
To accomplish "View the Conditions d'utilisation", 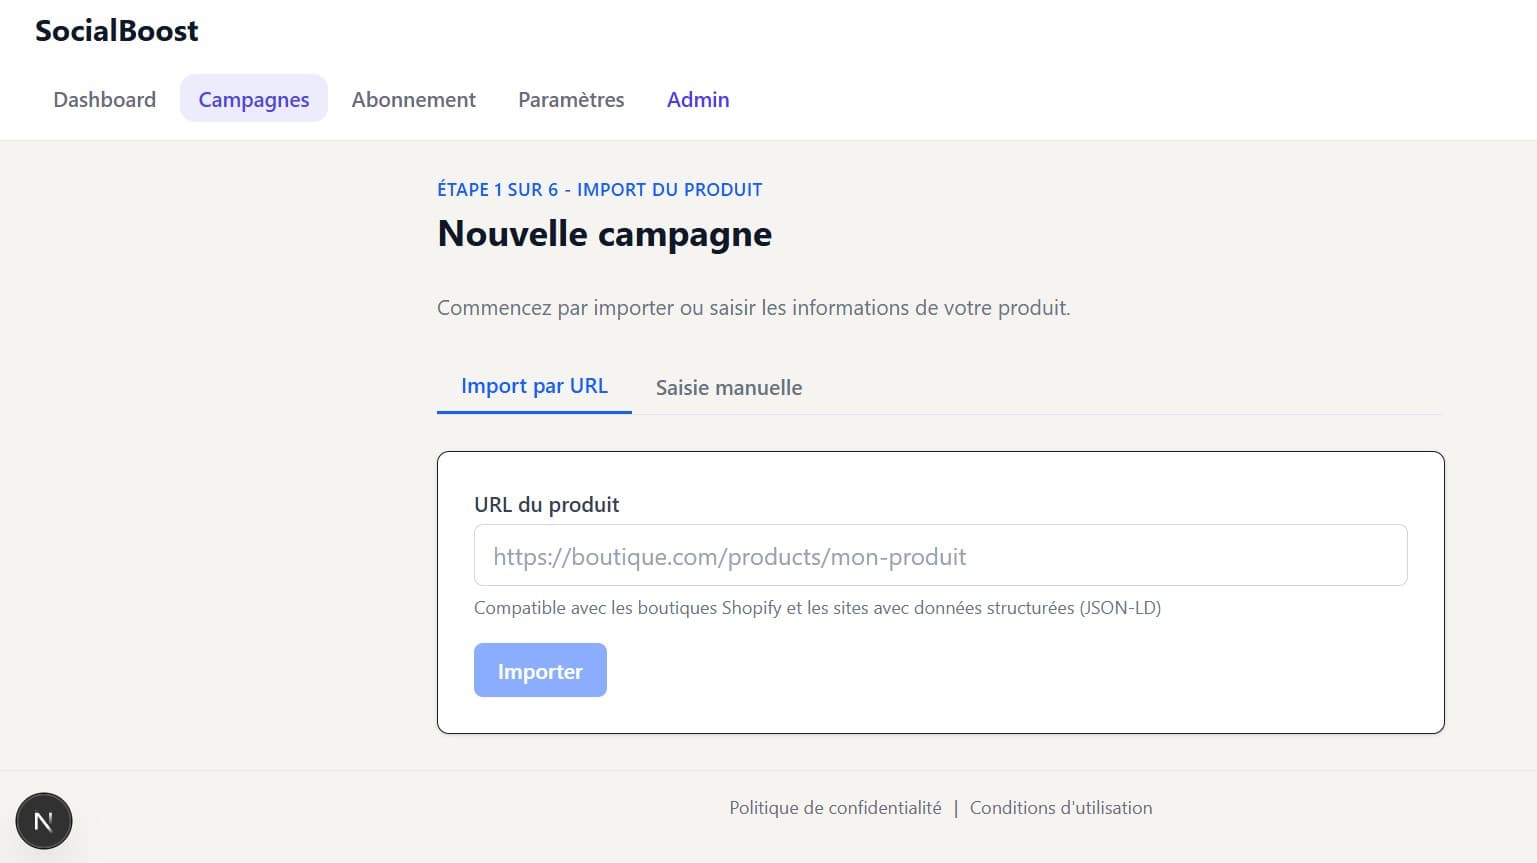I will 1060,807.
